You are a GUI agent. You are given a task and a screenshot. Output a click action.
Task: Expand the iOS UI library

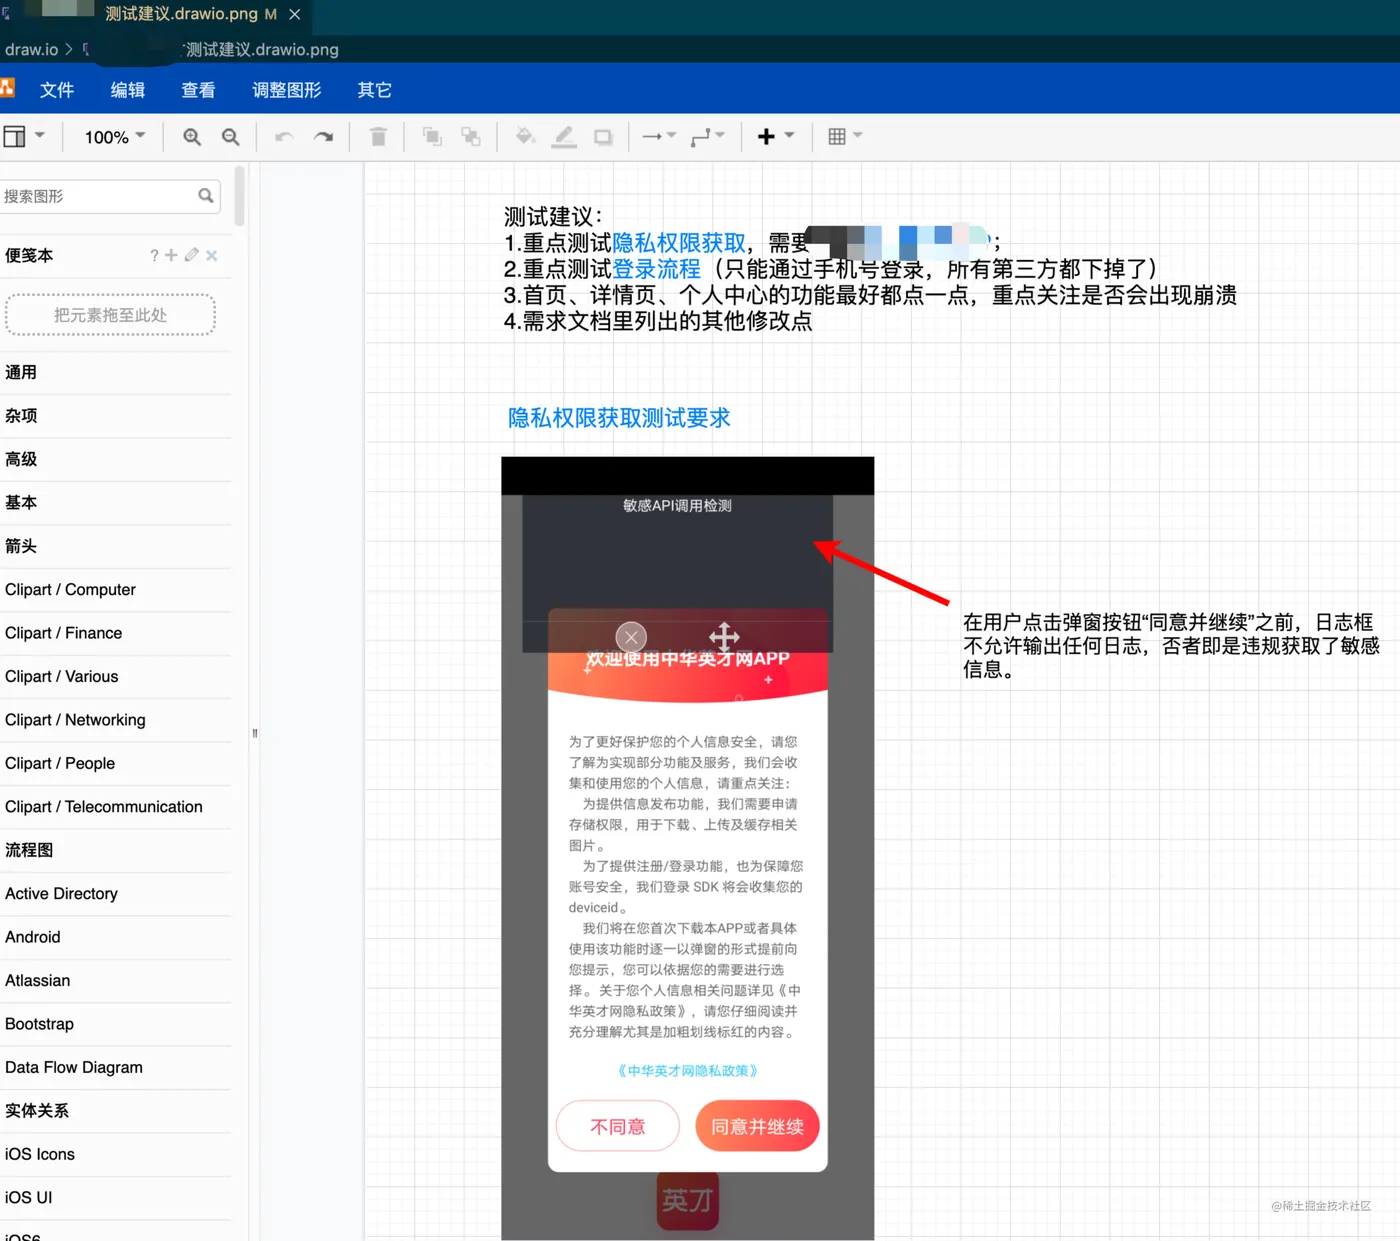pyautogui.click(x=116, y=1198)
